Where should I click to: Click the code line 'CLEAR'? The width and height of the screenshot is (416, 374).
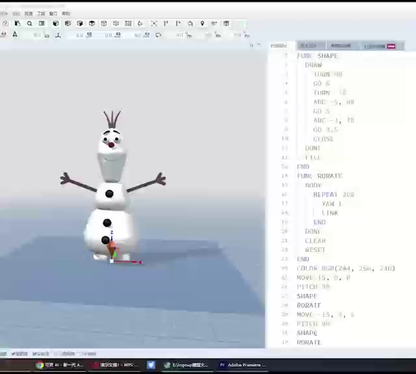point(315,240)
